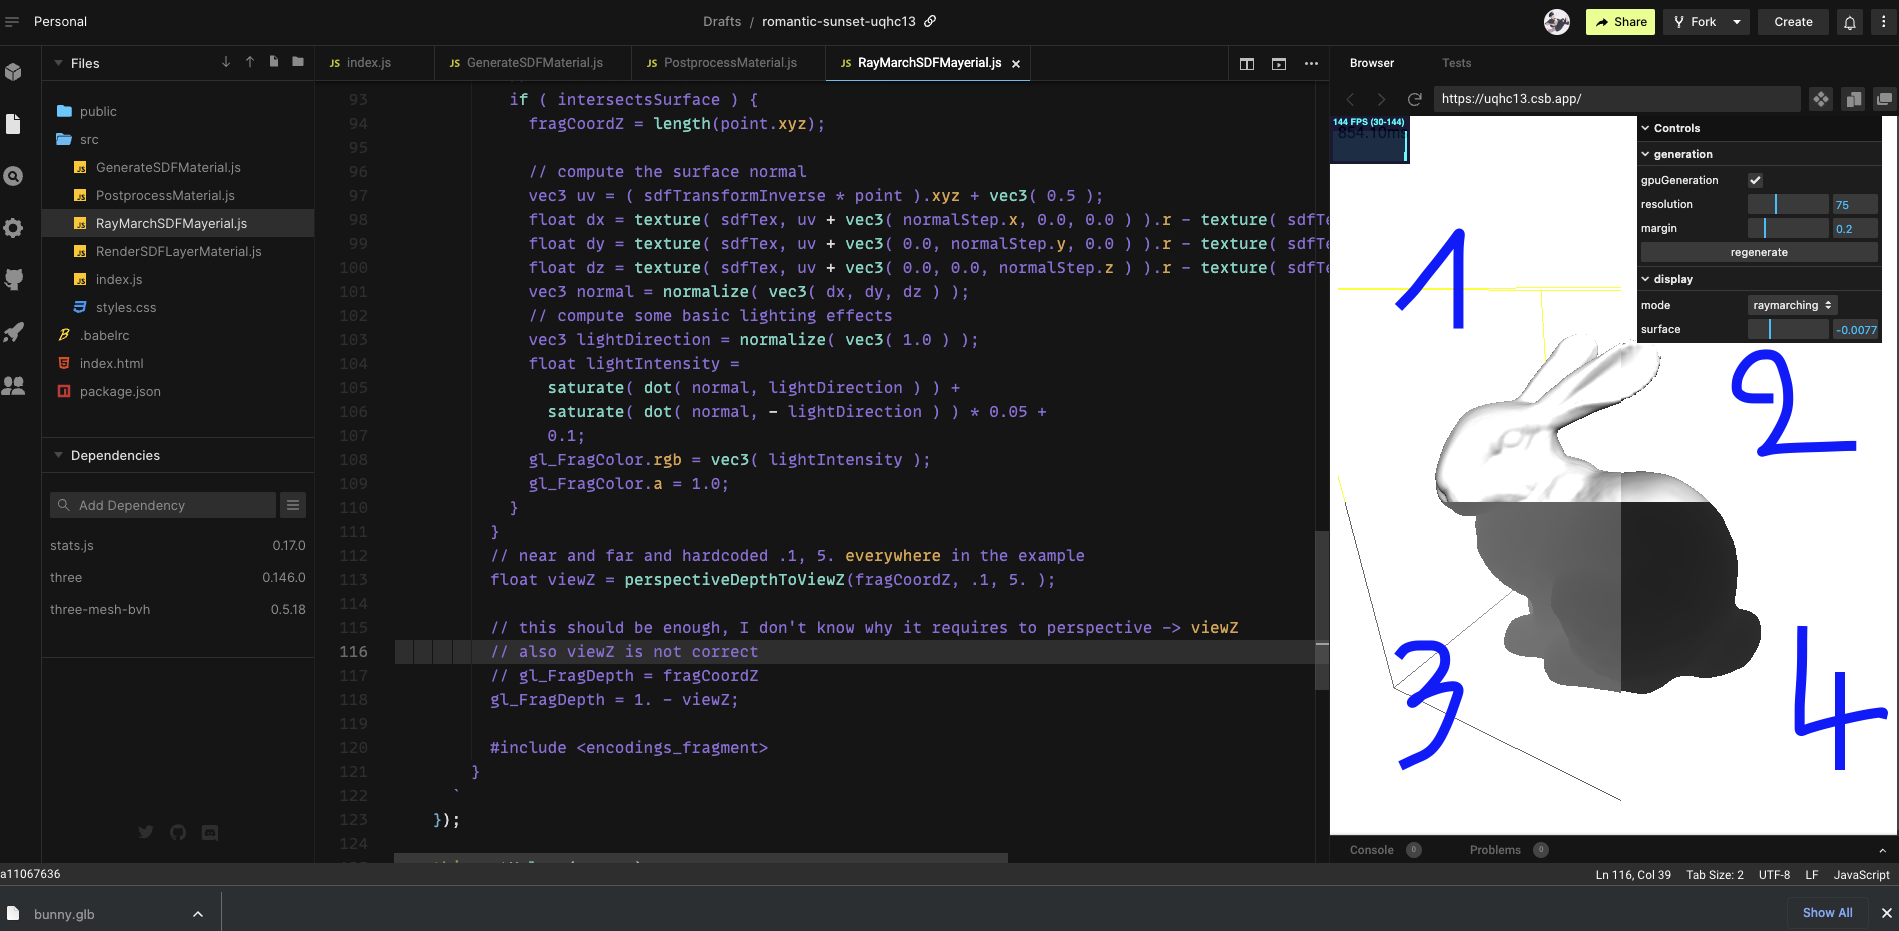This screenshot has height=931, width=1899.
Task: Expand the bunny.glb panel at bottom
Action: click(x=196, y=912)
